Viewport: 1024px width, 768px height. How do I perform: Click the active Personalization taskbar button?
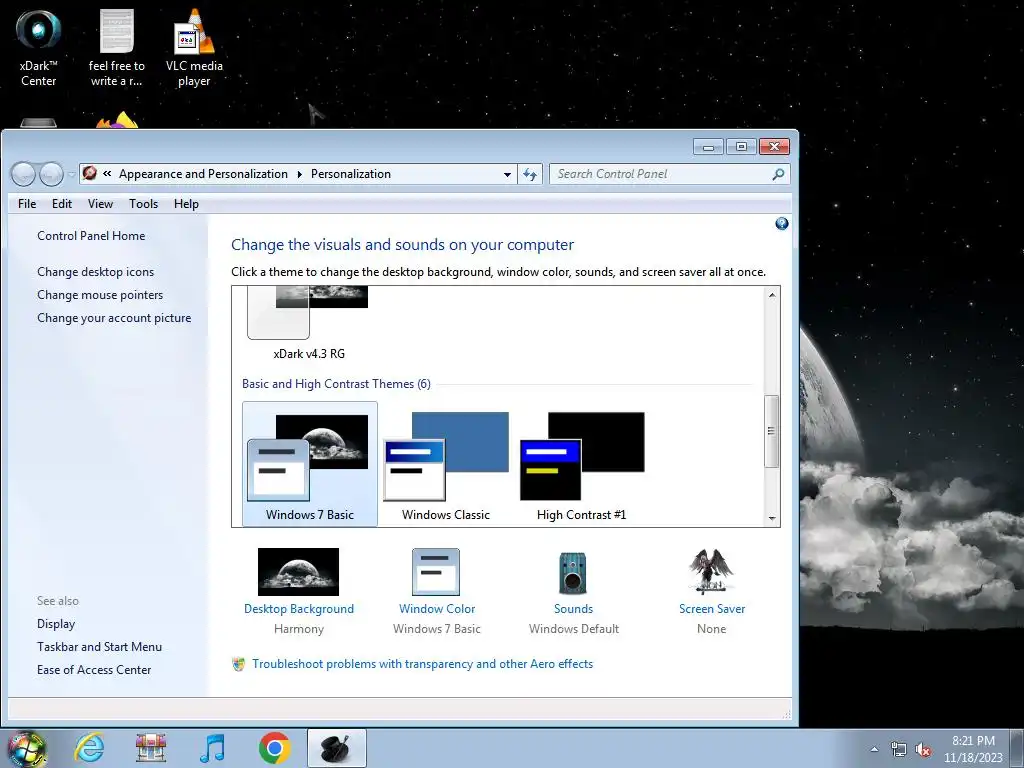pos(336,748)
